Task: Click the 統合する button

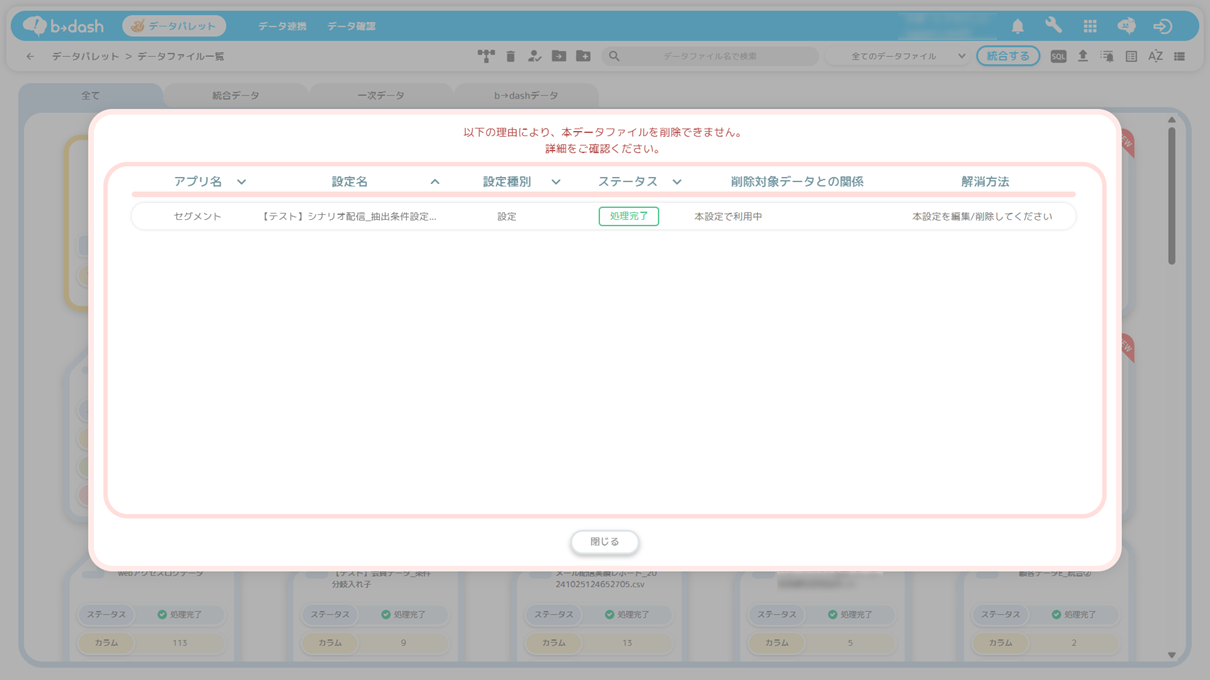Action: [x=1007, y=57]
